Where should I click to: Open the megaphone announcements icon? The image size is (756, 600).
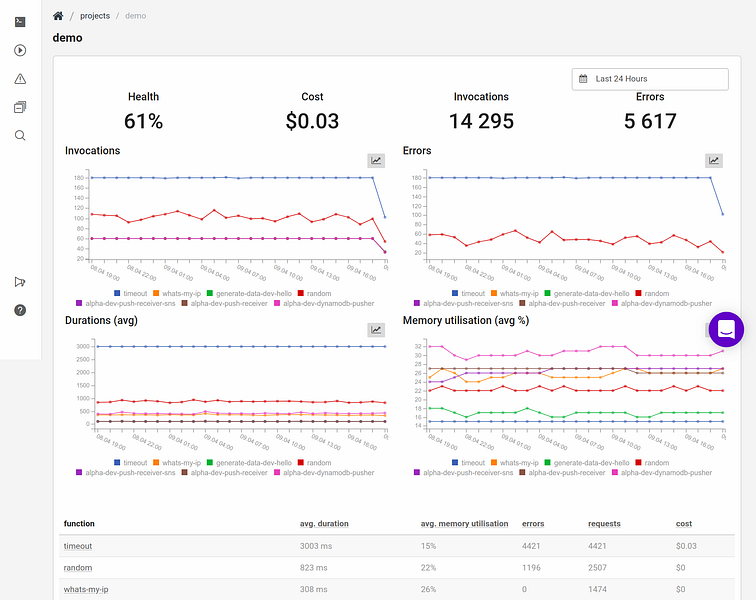(x=20, y=282)
